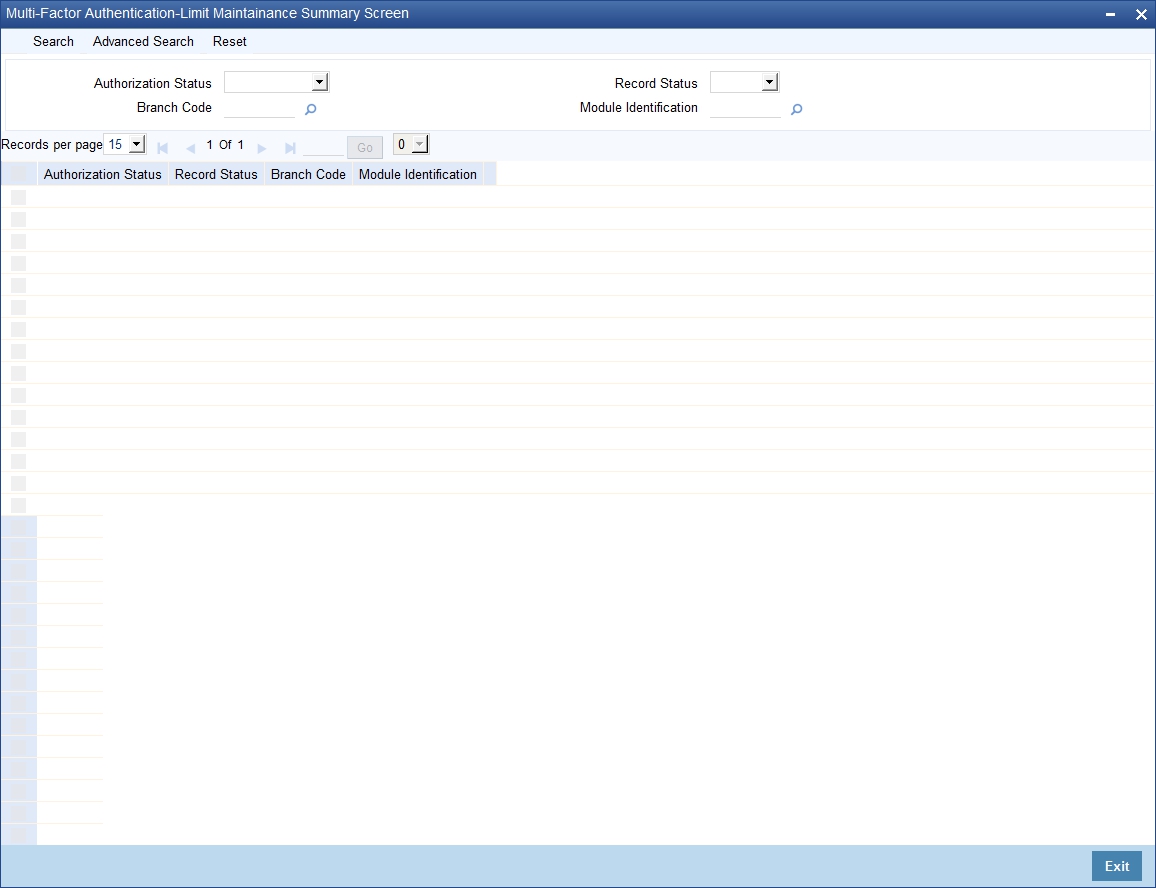Screen dimensions: 1156x888
Task: Change Records per page dropdown
Action: (125, 144)
